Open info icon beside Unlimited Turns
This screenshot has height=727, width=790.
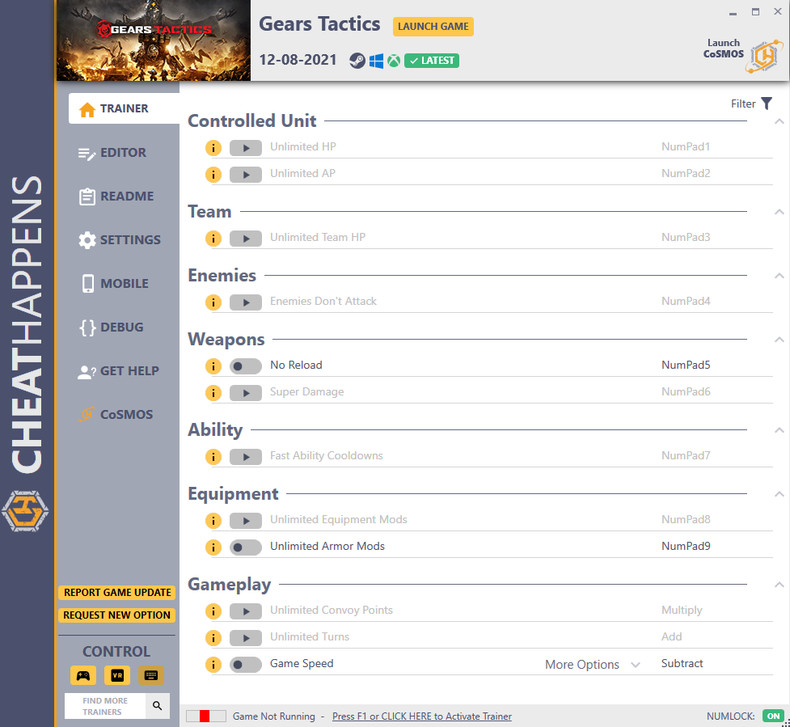click(213, 638)
